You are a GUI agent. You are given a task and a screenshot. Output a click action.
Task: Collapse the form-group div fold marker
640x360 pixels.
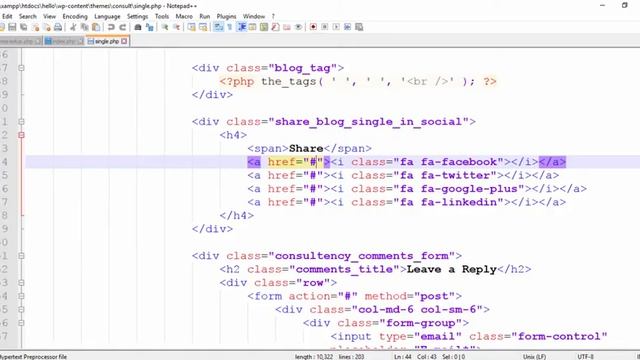21,323
